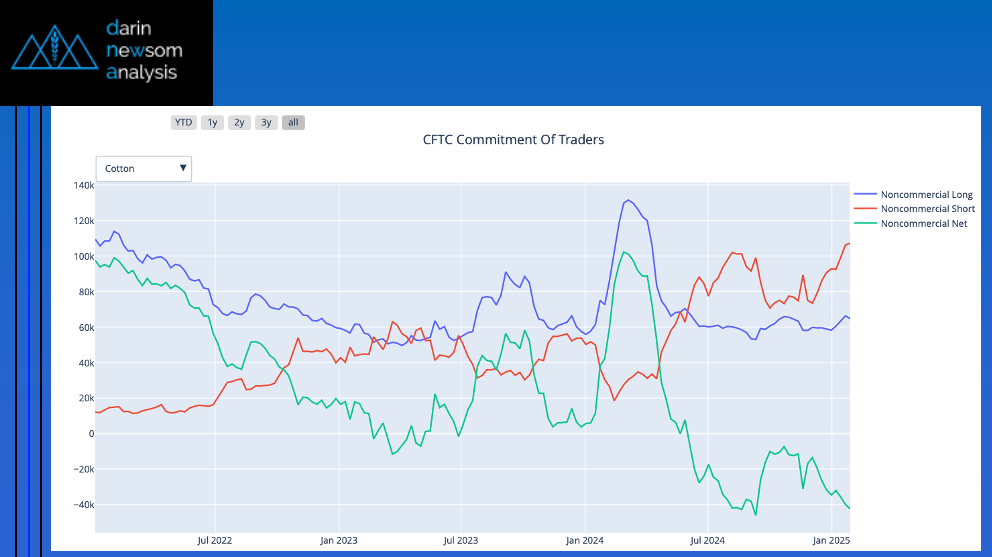Click the 0 label on the y-axis

[x=90, y=434]
